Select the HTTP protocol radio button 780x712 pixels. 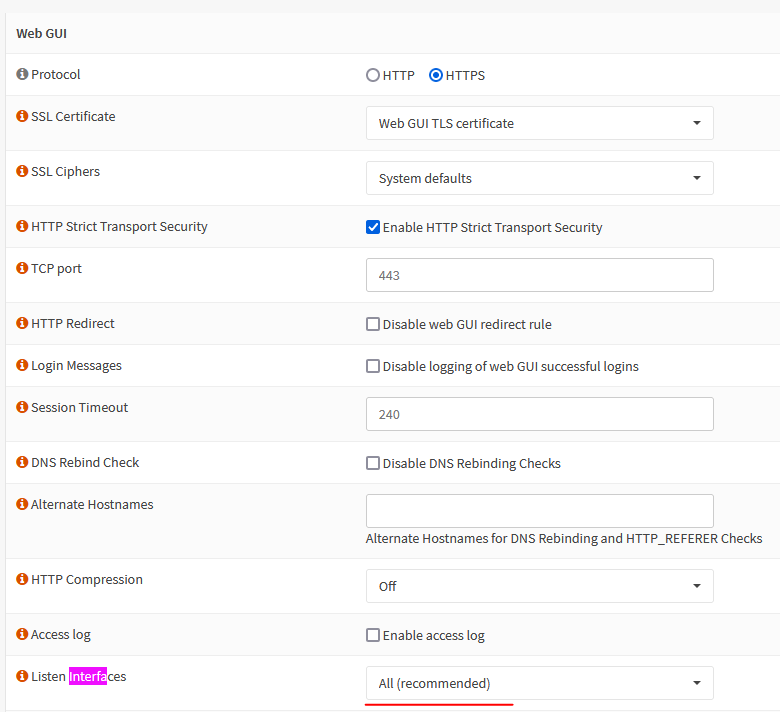pyautogui.click(x=373, y=75)
